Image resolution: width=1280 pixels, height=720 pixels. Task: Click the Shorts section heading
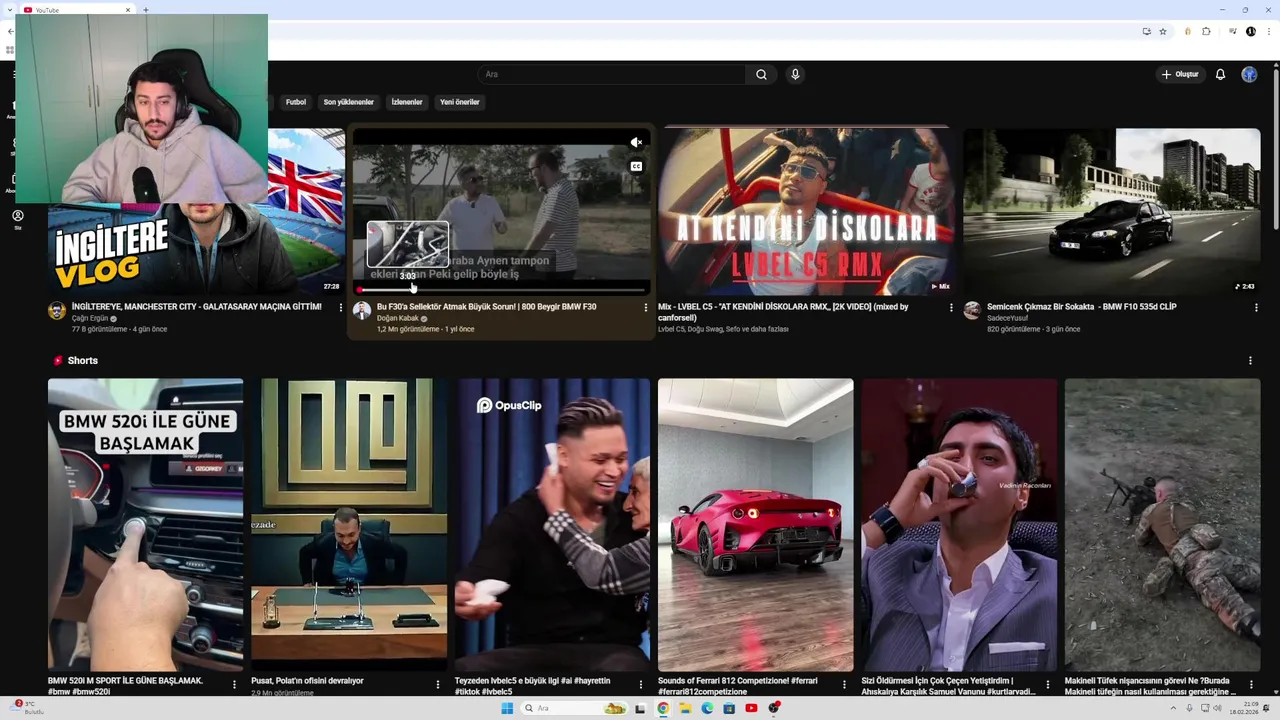click(x=82, y=360)
